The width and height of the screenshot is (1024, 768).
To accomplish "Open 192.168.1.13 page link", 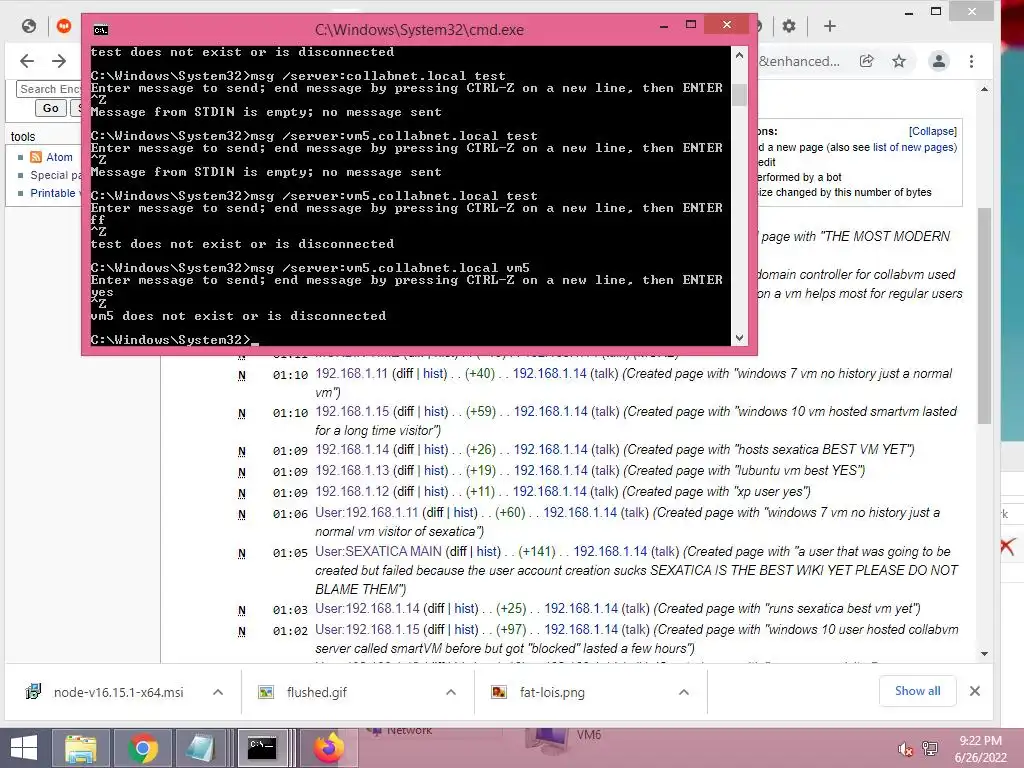I will point(352,470).
